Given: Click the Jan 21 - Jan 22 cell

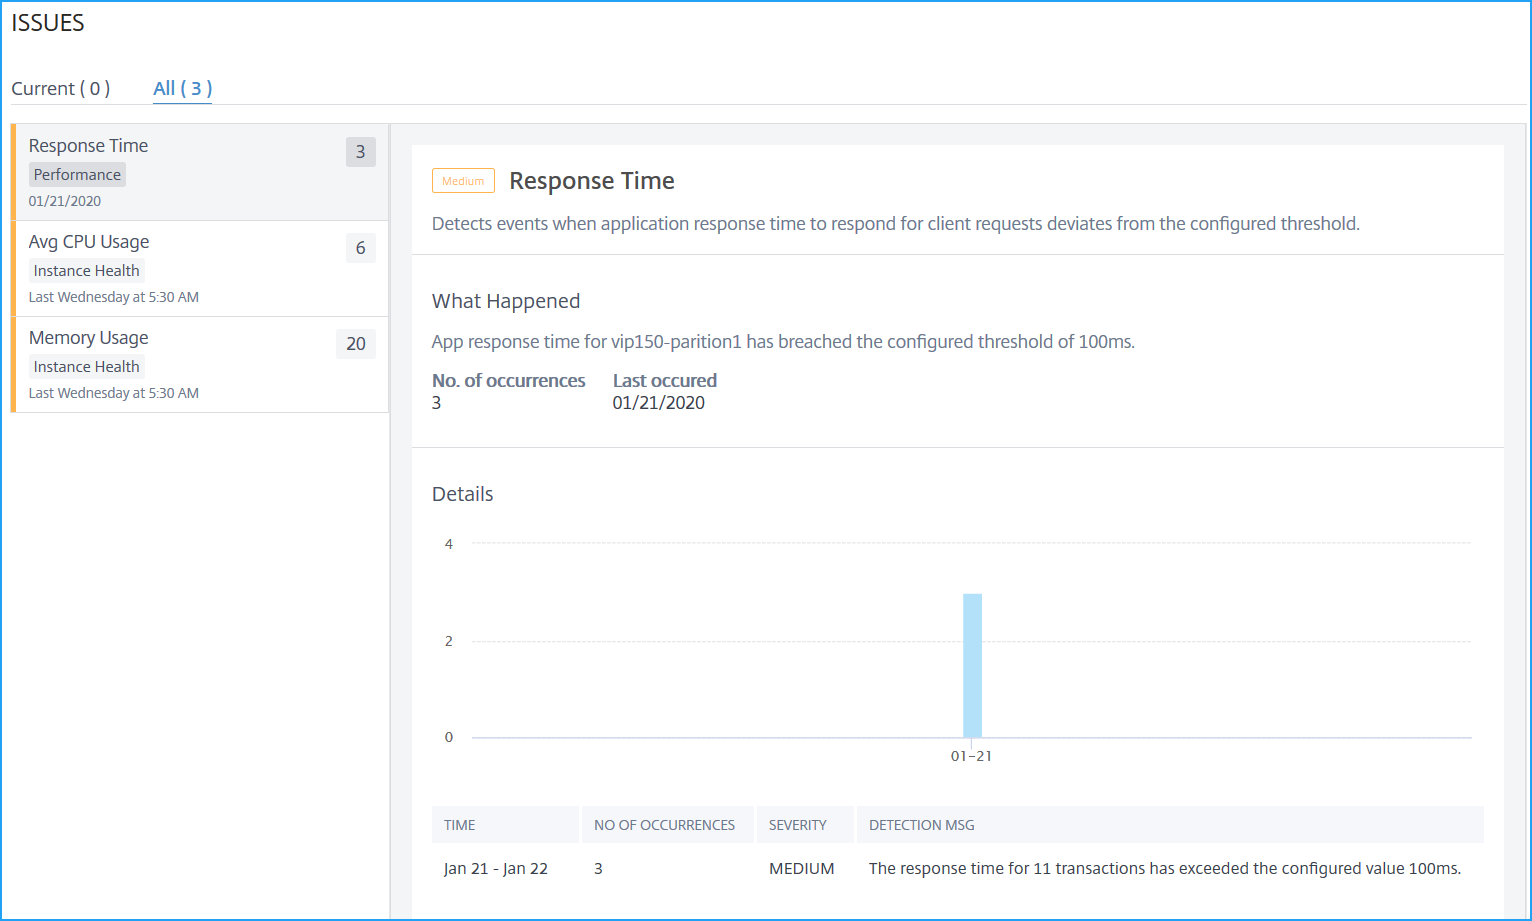Looking at the screenshot, I should (496, 868).
